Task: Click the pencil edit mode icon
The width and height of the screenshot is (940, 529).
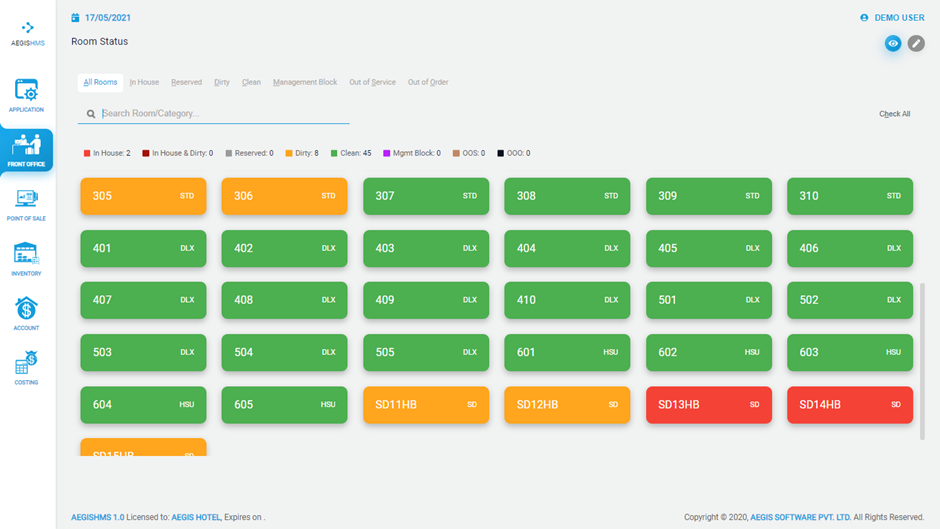Action: coord(915,44)
